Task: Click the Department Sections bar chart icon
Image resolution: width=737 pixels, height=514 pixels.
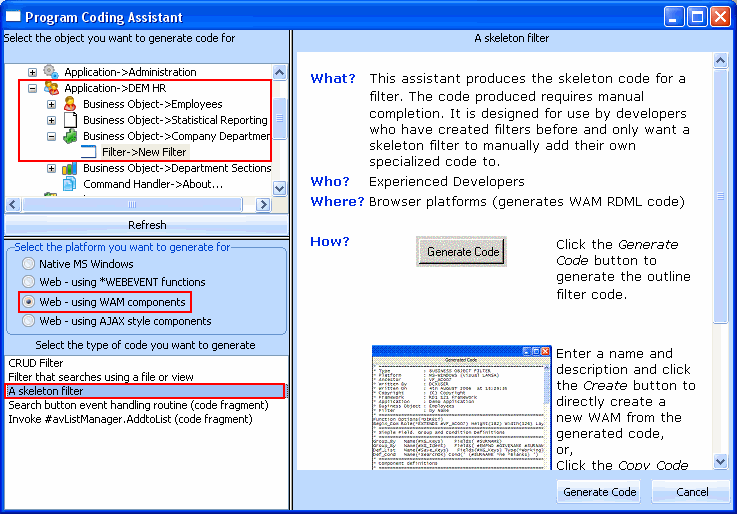Action: pos(70,168)
